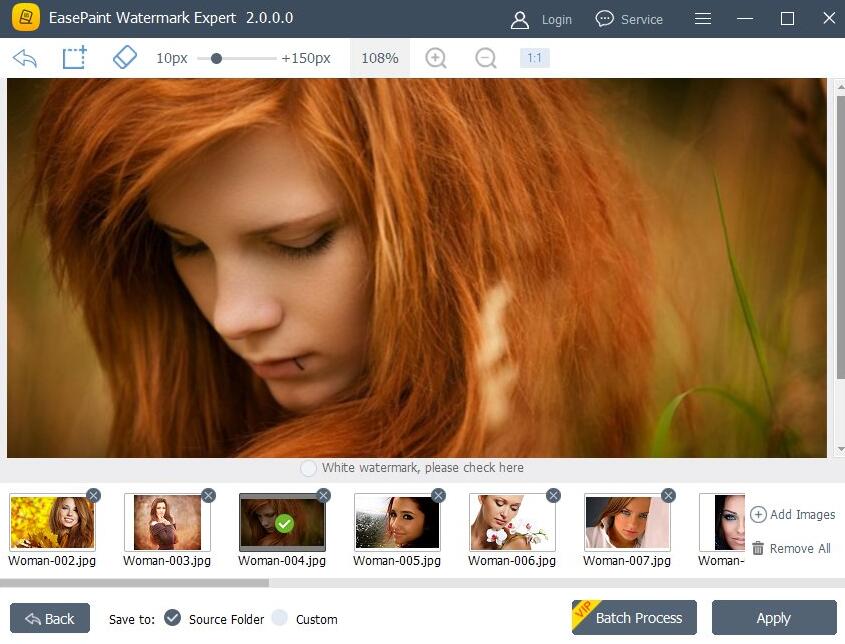Apply watermark removal to image
Viewport: 845px width, 644px height.
(x=774, y=618)
